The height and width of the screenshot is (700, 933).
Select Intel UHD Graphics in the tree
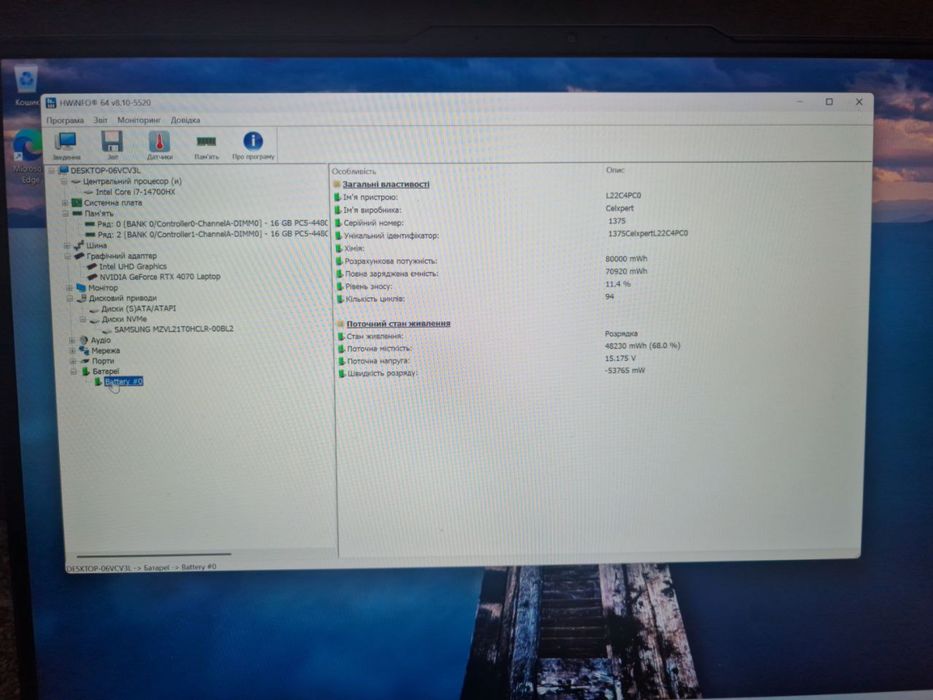coord(133,267)
